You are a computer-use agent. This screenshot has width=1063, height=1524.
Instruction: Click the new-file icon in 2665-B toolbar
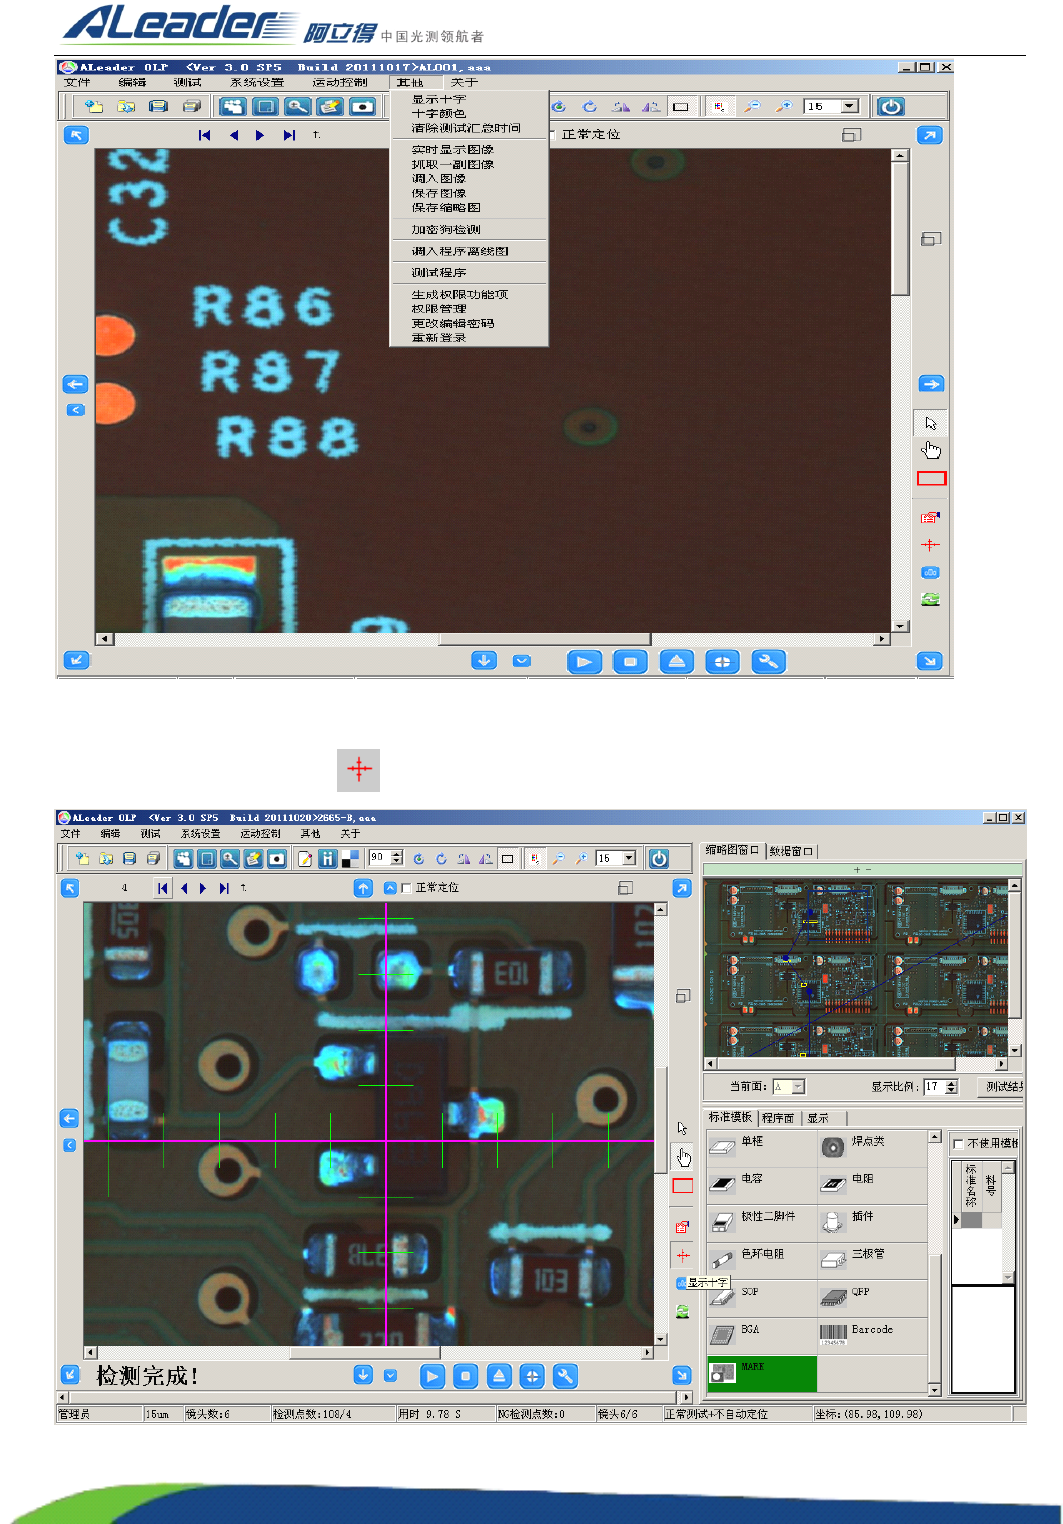tap(82, 858)
